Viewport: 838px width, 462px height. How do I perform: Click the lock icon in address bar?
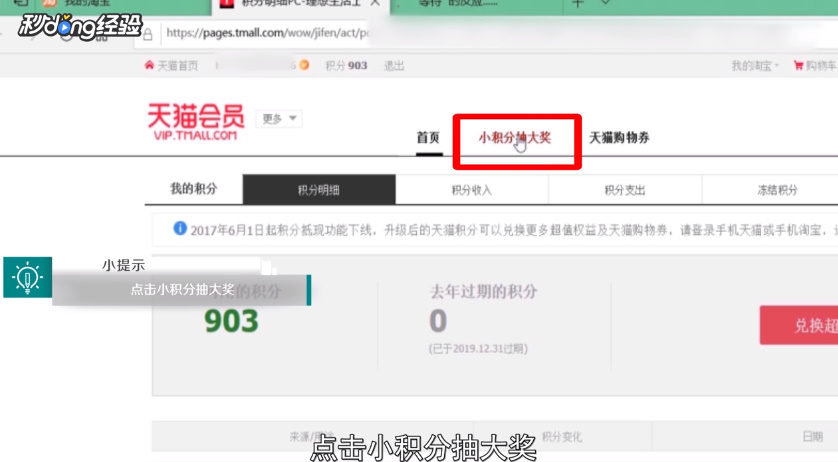point(148,34)
